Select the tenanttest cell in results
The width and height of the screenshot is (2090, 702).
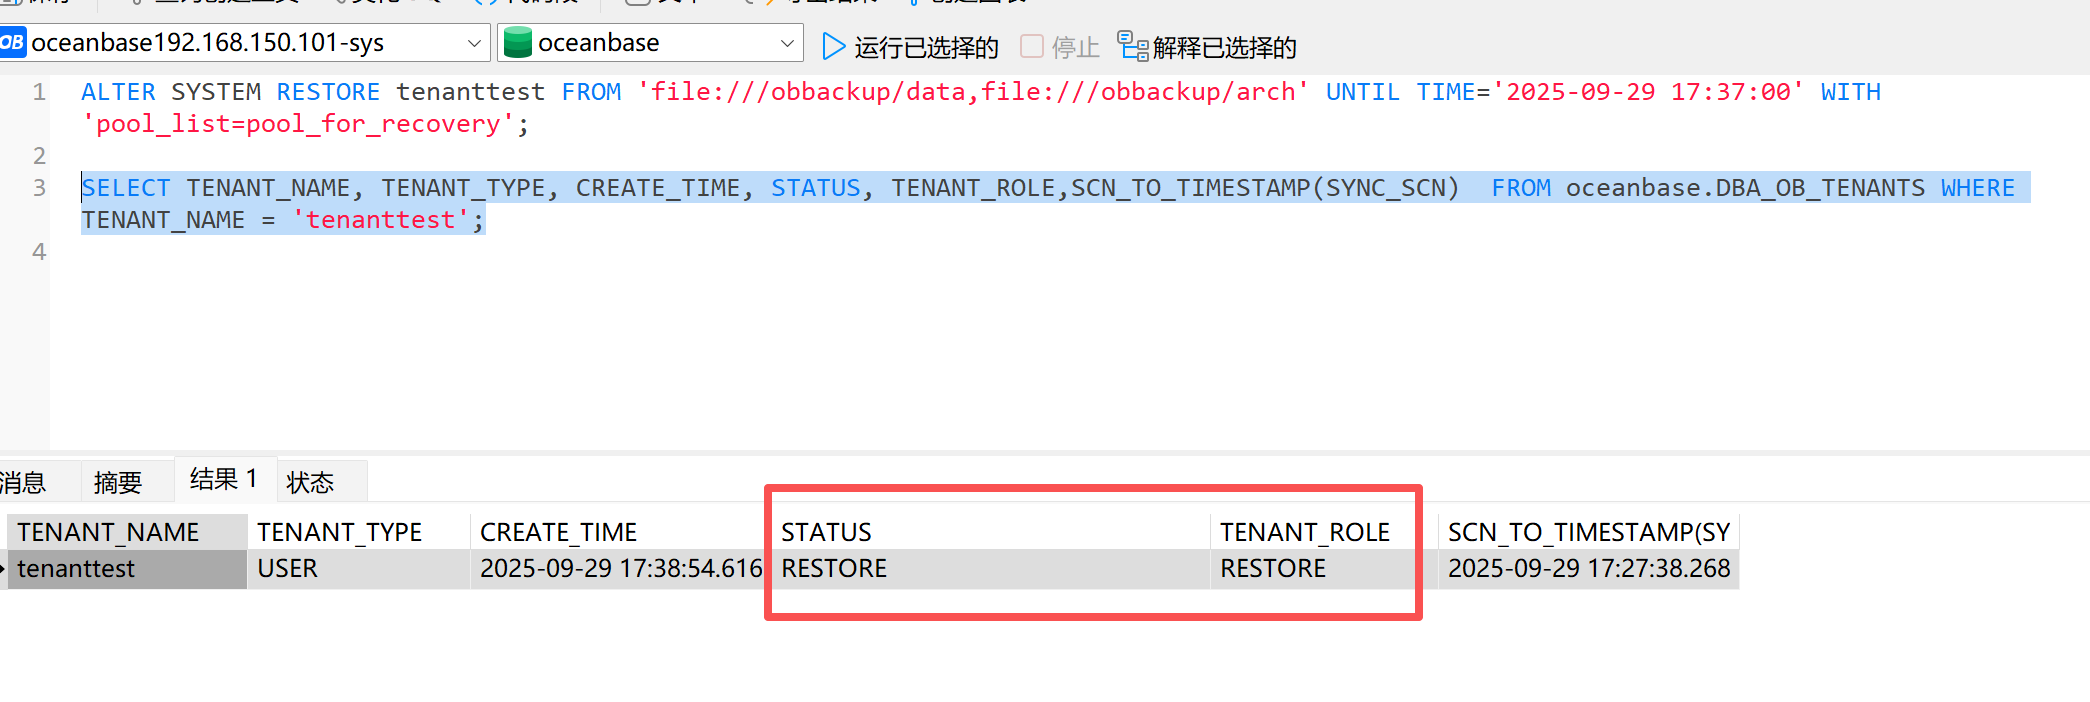[76, 568]
